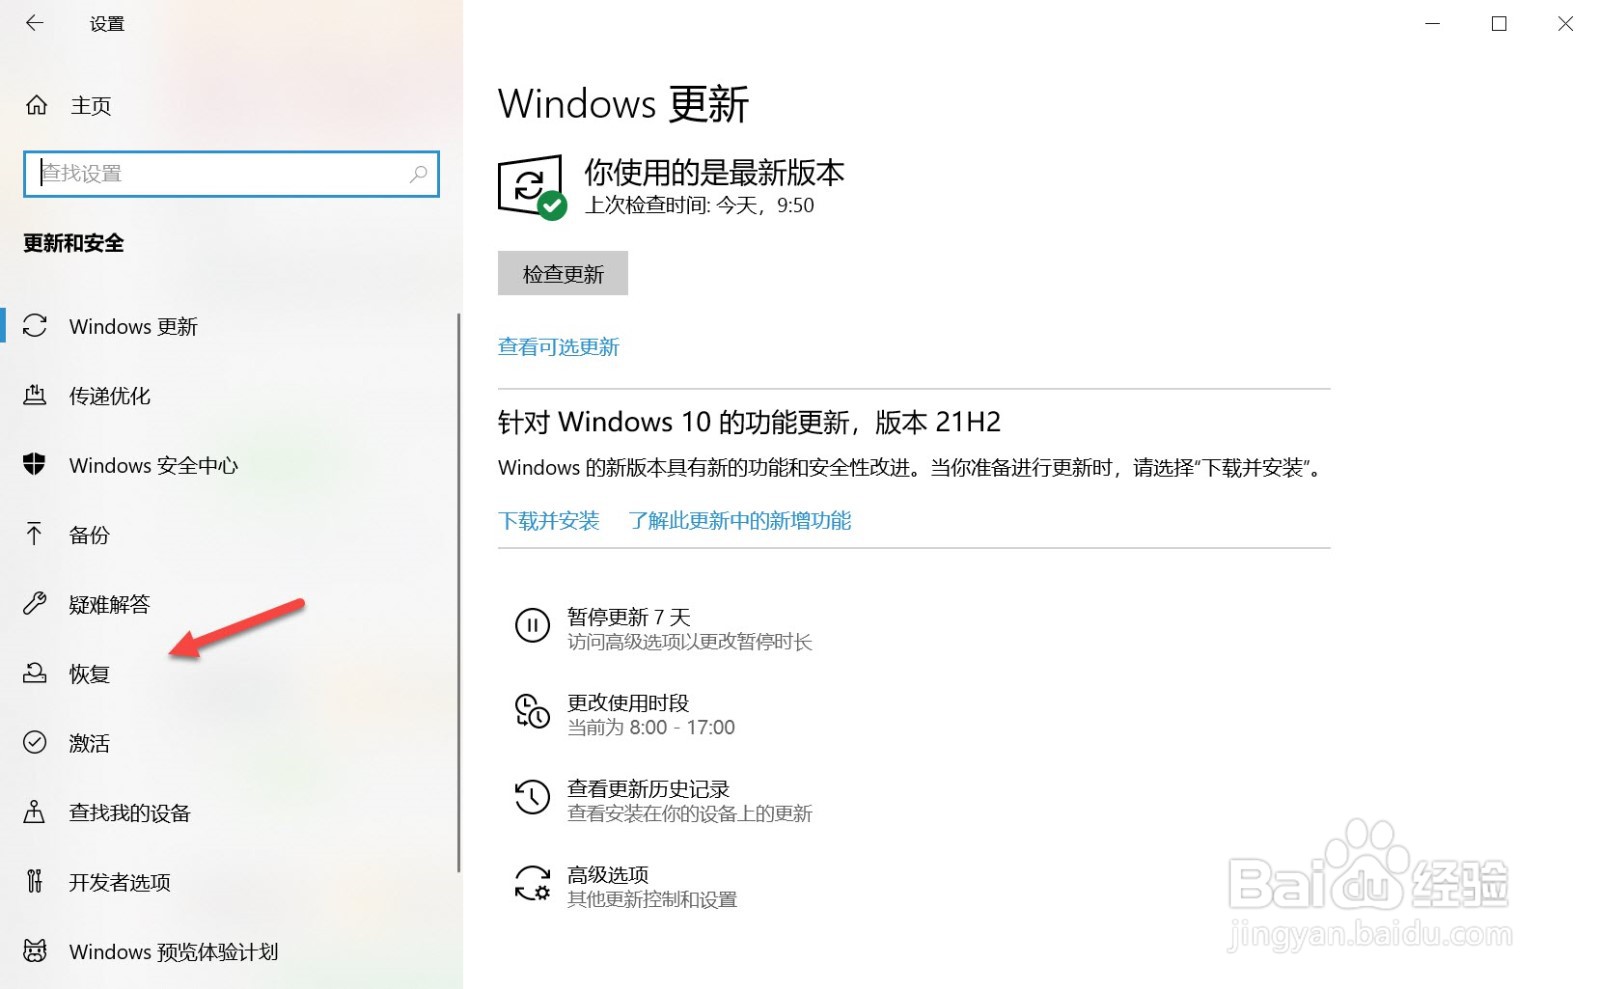
Task: Click the pause icon for 暂停更新 7 天
Action: coord(532,626)
